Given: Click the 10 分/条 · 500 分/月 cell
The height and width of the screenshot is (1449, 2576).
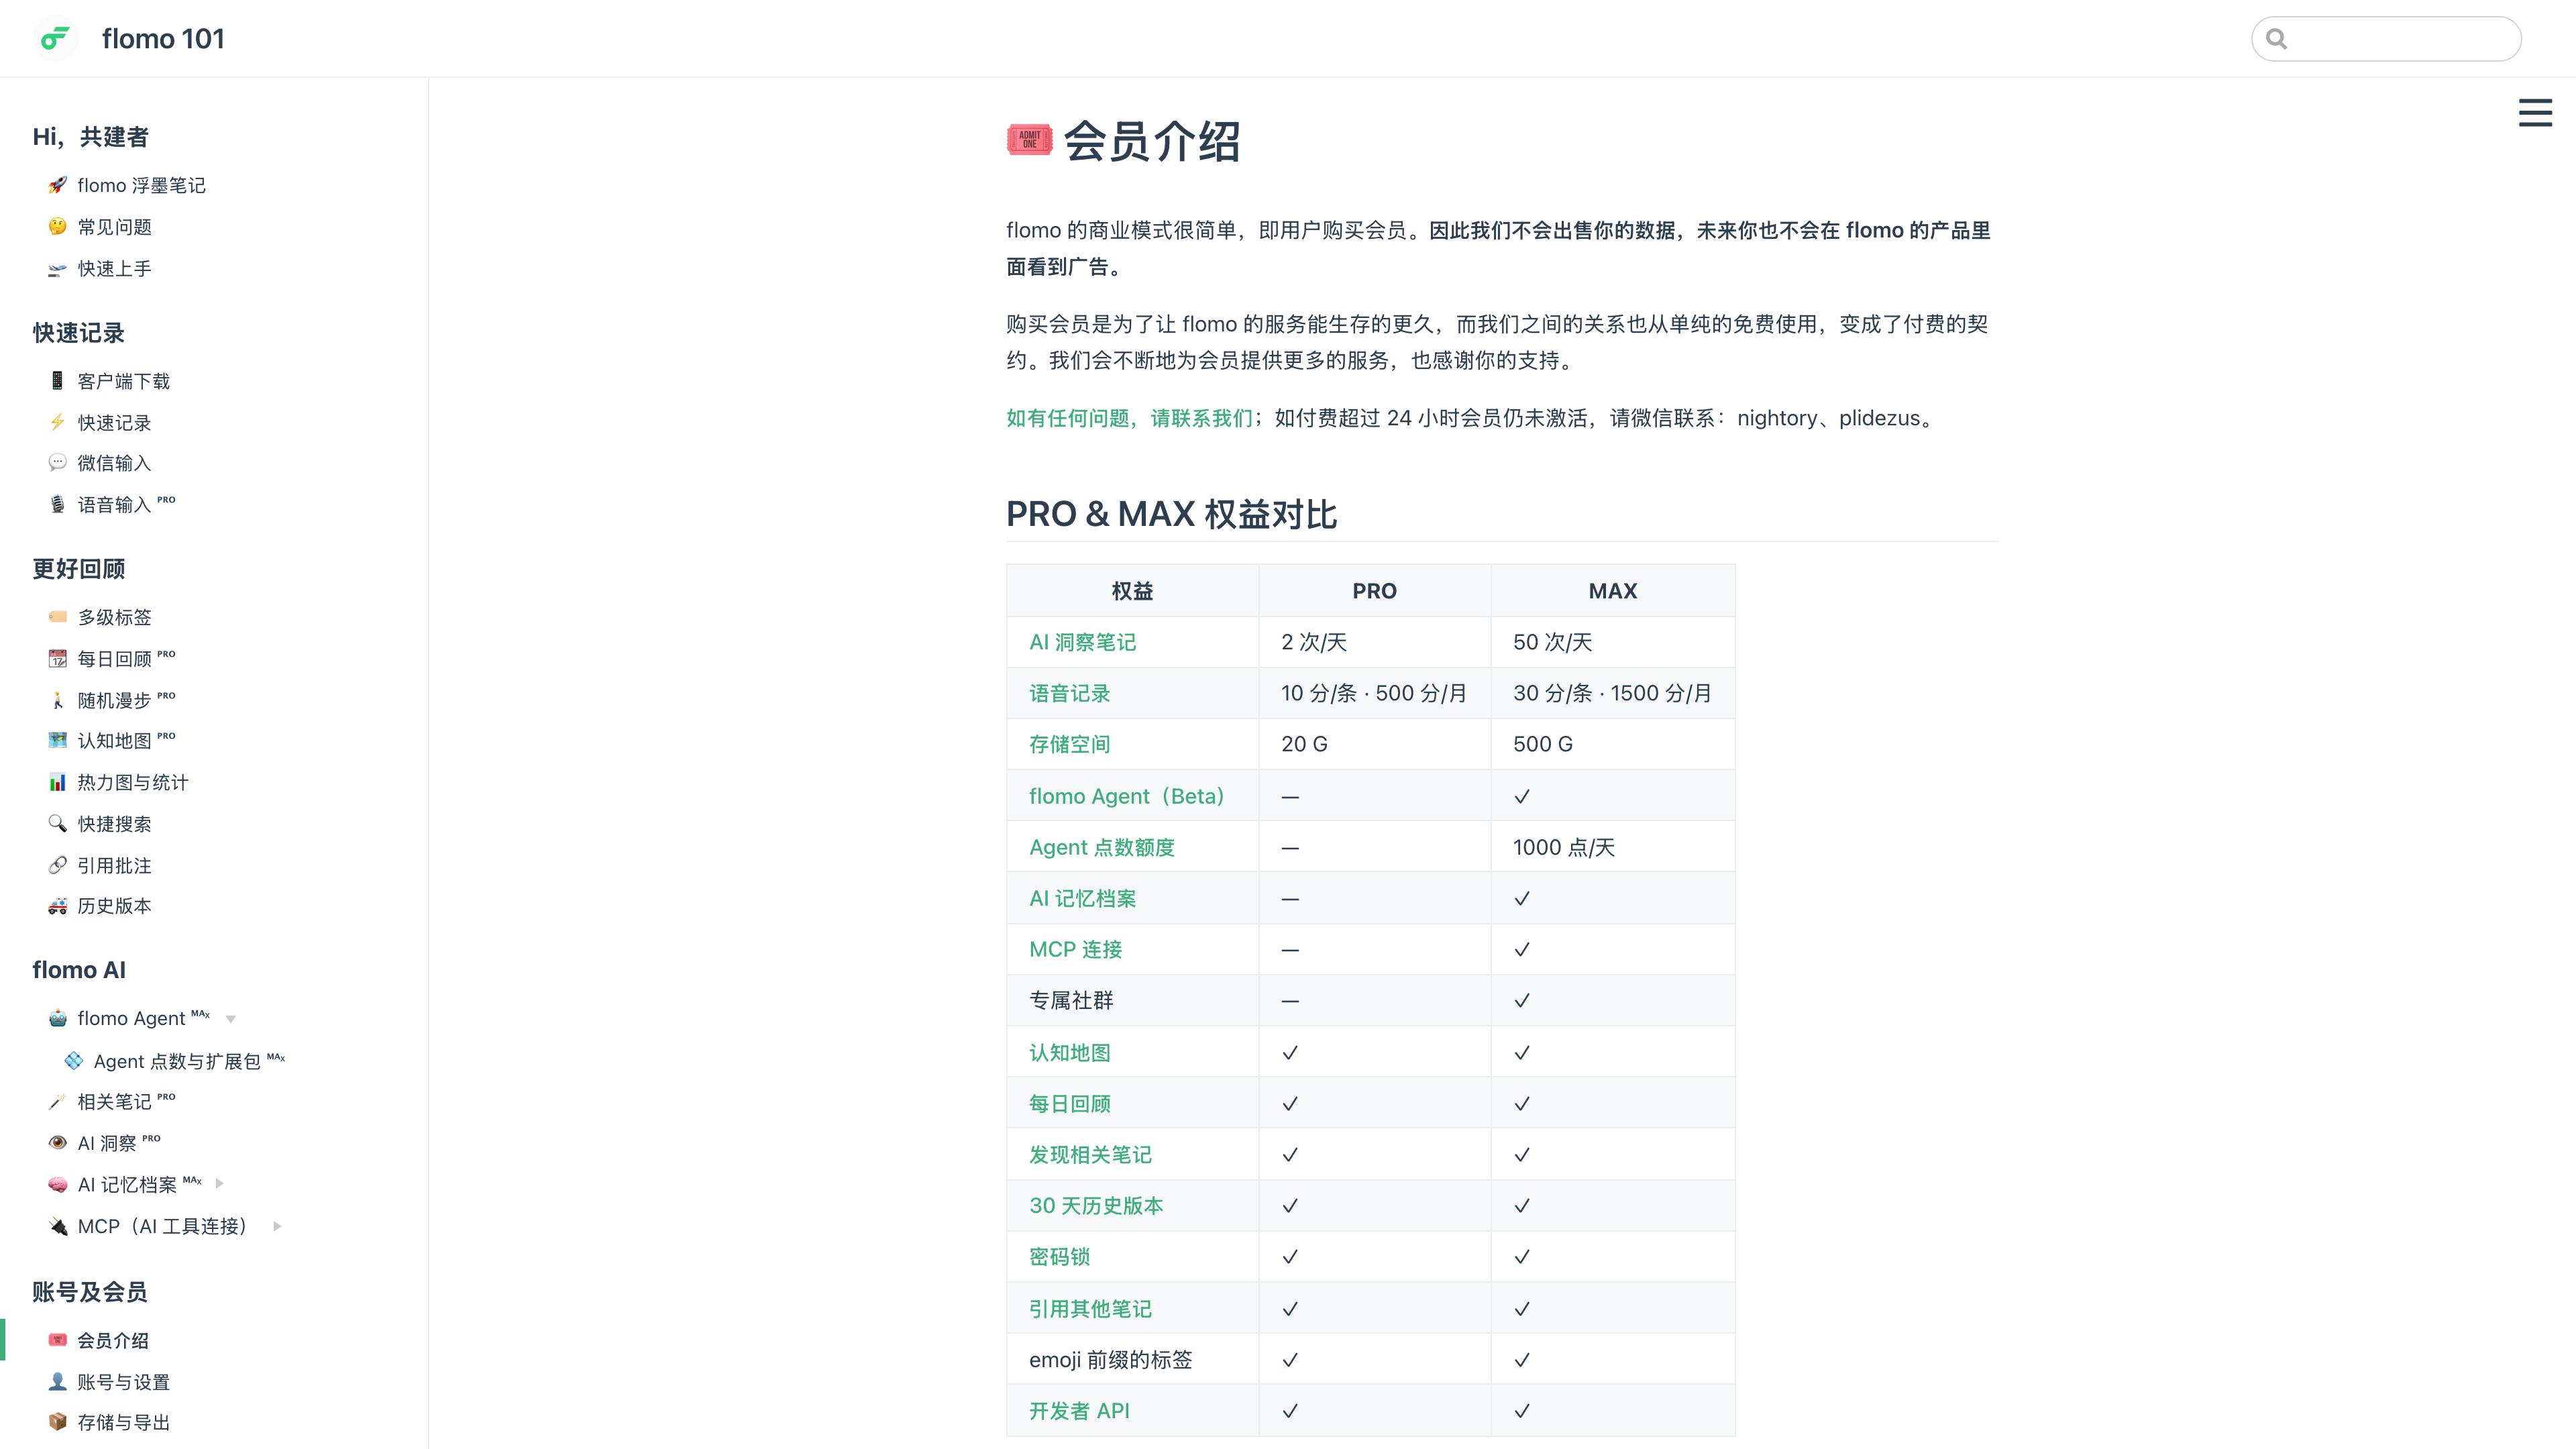Looking at the screenshot, I should pyautogui.click(x=1375, y=693).
